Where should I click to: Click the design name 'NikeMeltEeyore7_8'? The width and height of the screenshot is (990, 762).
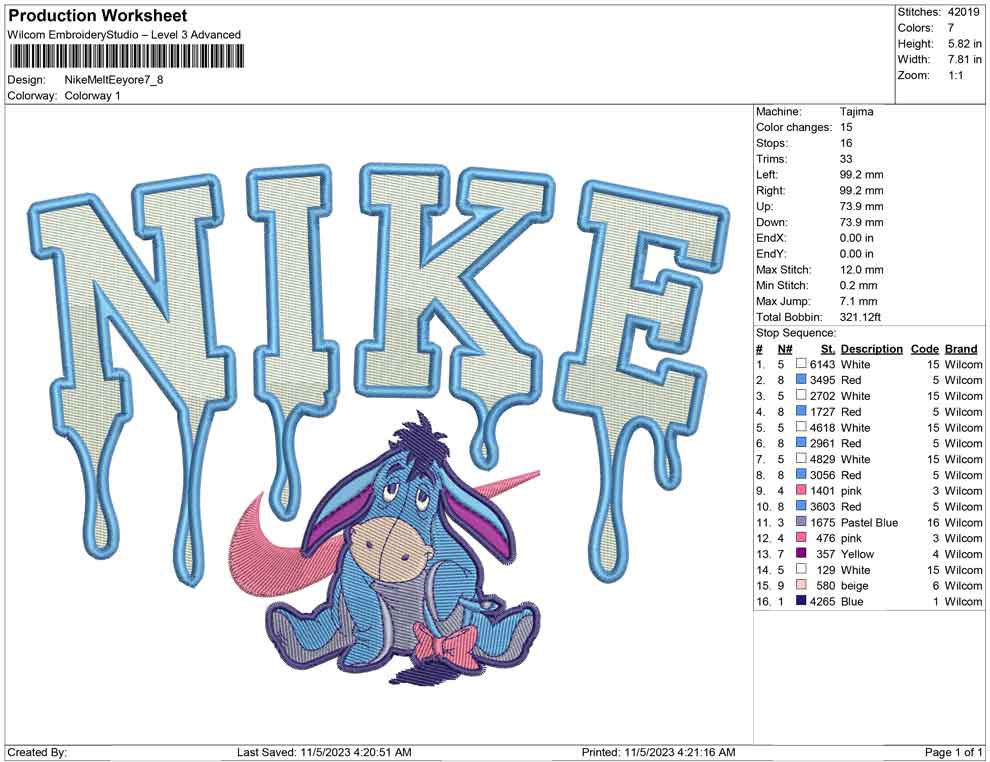click(114, 80)
